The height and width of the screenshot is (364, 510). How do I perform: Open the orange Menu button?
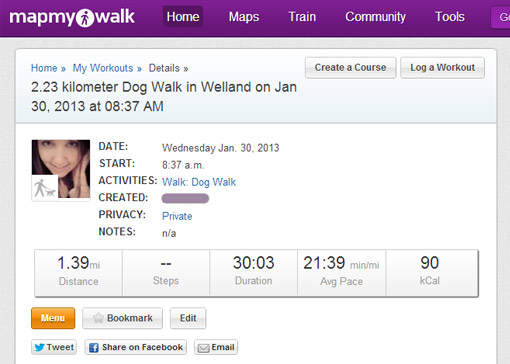[x=53, y=318]
